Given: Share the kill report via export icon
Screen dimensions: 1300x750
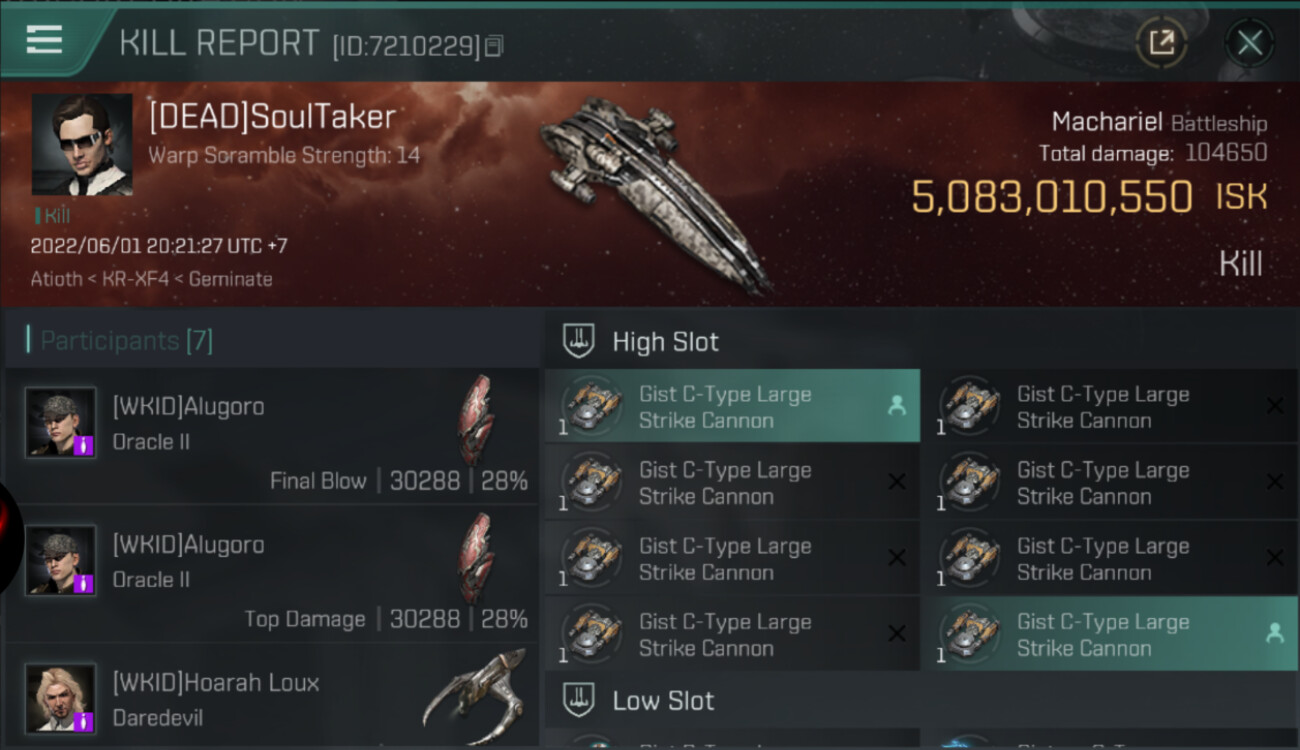Looking at the screenshot, I should tap(1161, 42).
